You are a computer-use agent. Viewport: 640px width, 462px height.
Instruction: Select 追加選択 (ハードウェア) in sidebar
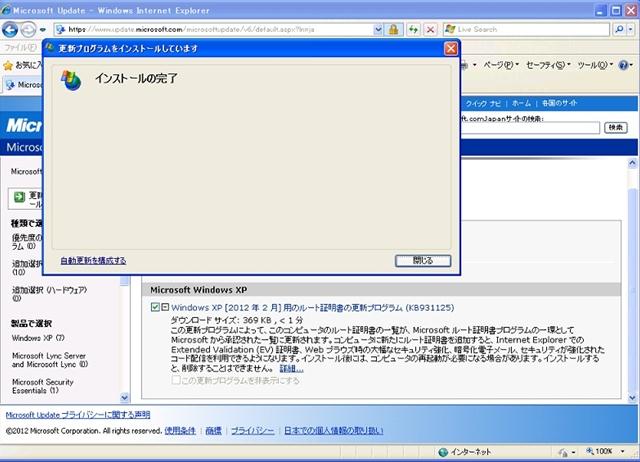click(49, 294)
